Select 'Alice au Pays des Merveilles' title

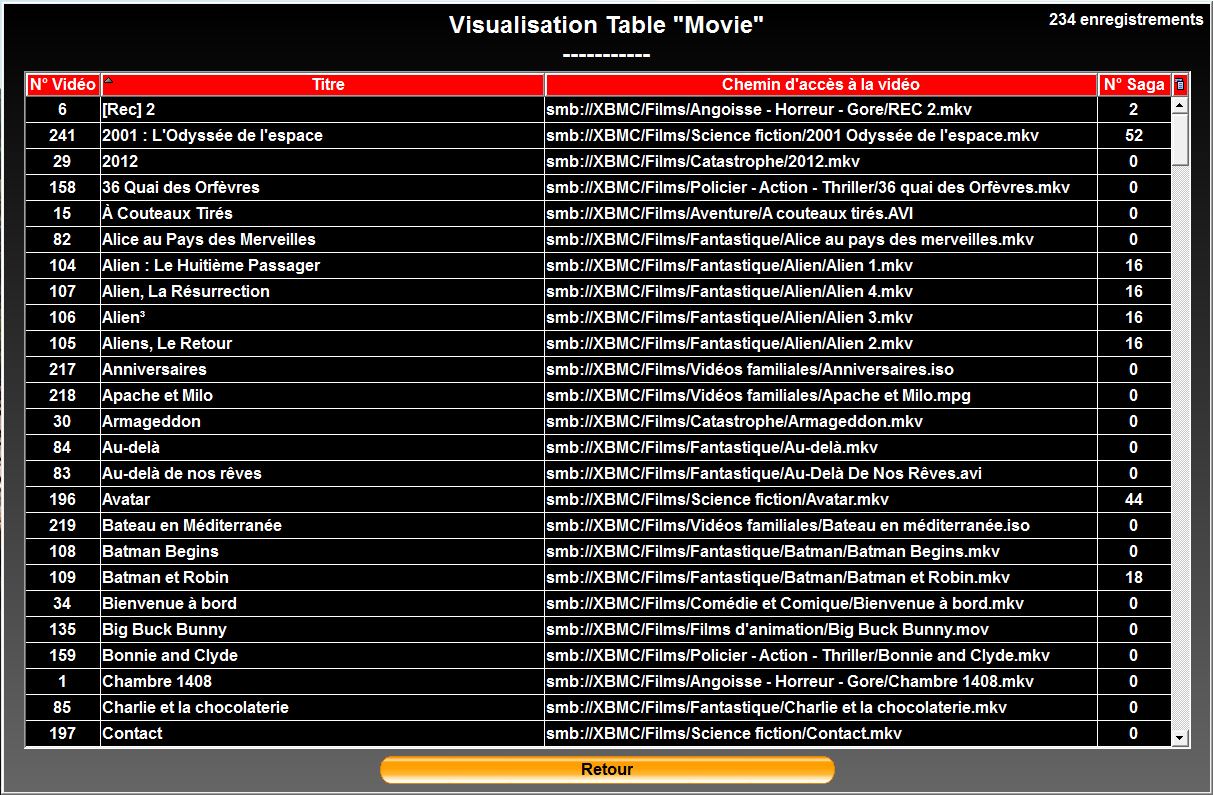[x=208, y=239]
